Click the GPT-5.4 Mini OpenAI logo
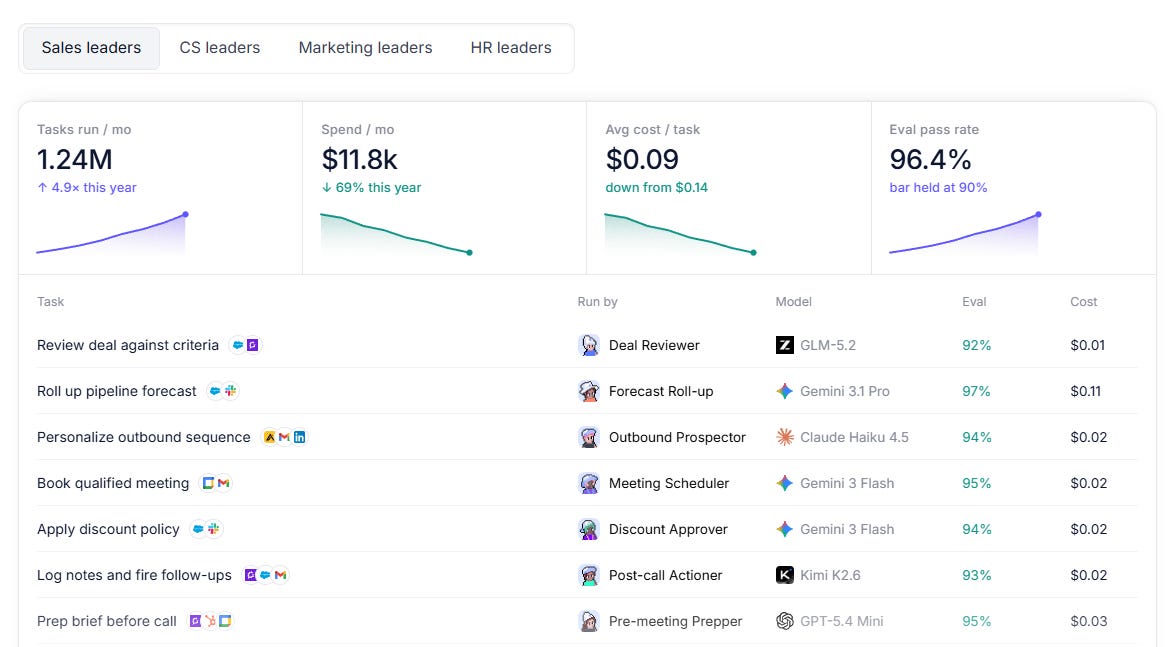 (x=784, y=621)
